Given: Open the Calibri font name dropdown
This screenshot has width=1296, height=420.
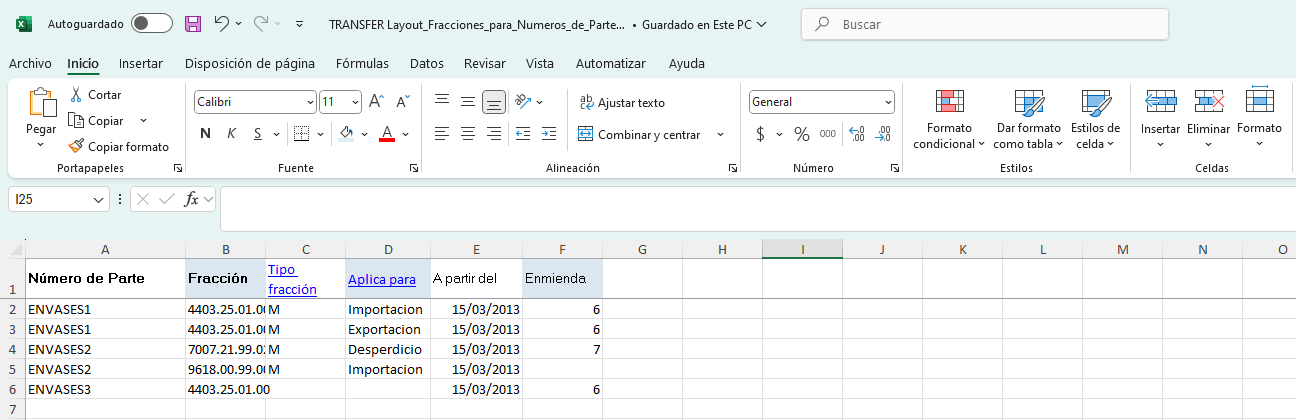Looking at the screenshot, I should click(x=310, y=102).
